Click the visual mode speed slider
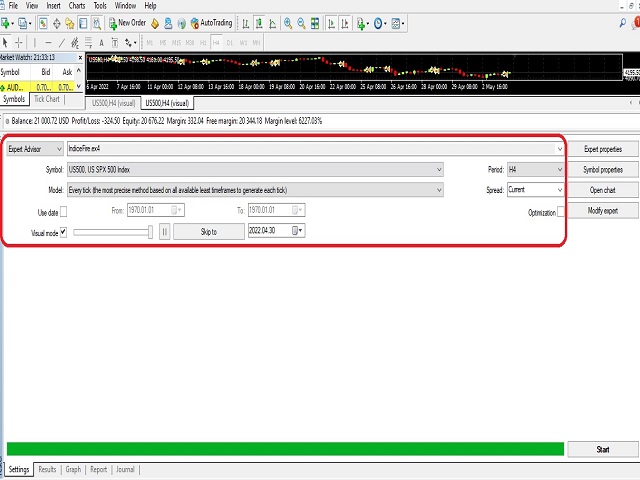Screen dimensions: 640x480 tap(113, 232)
